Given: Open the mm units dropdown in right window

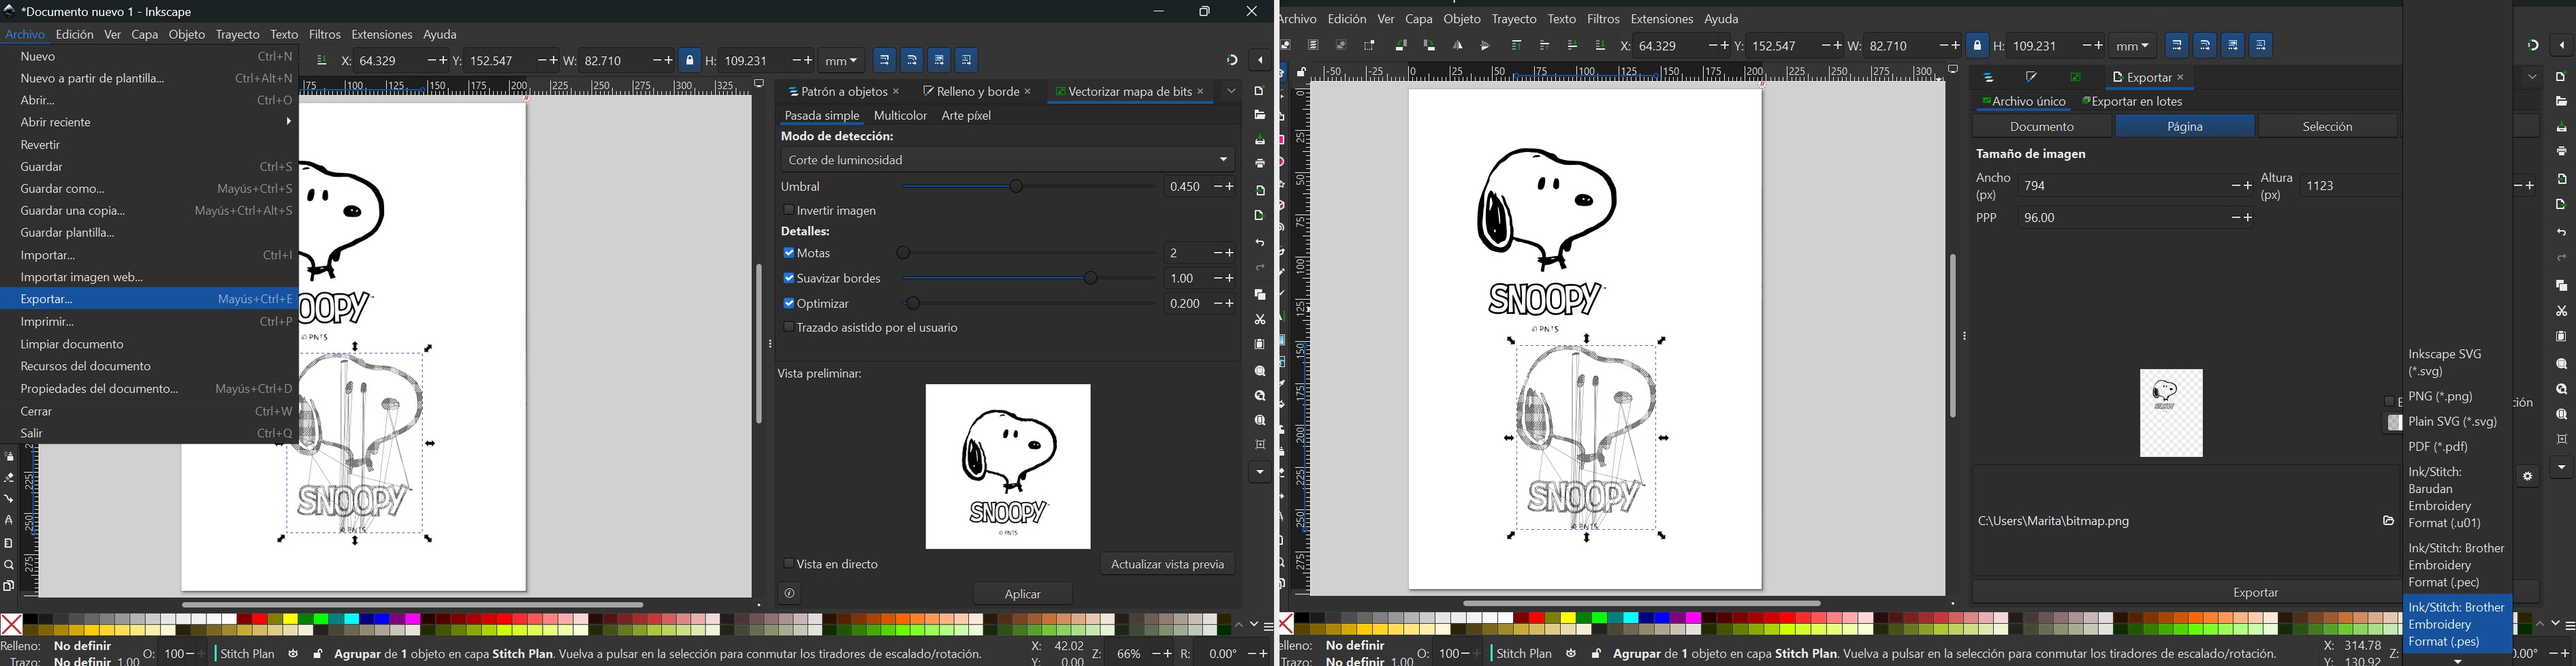Looking at the screenshot, I should (x=2132, y=46).
